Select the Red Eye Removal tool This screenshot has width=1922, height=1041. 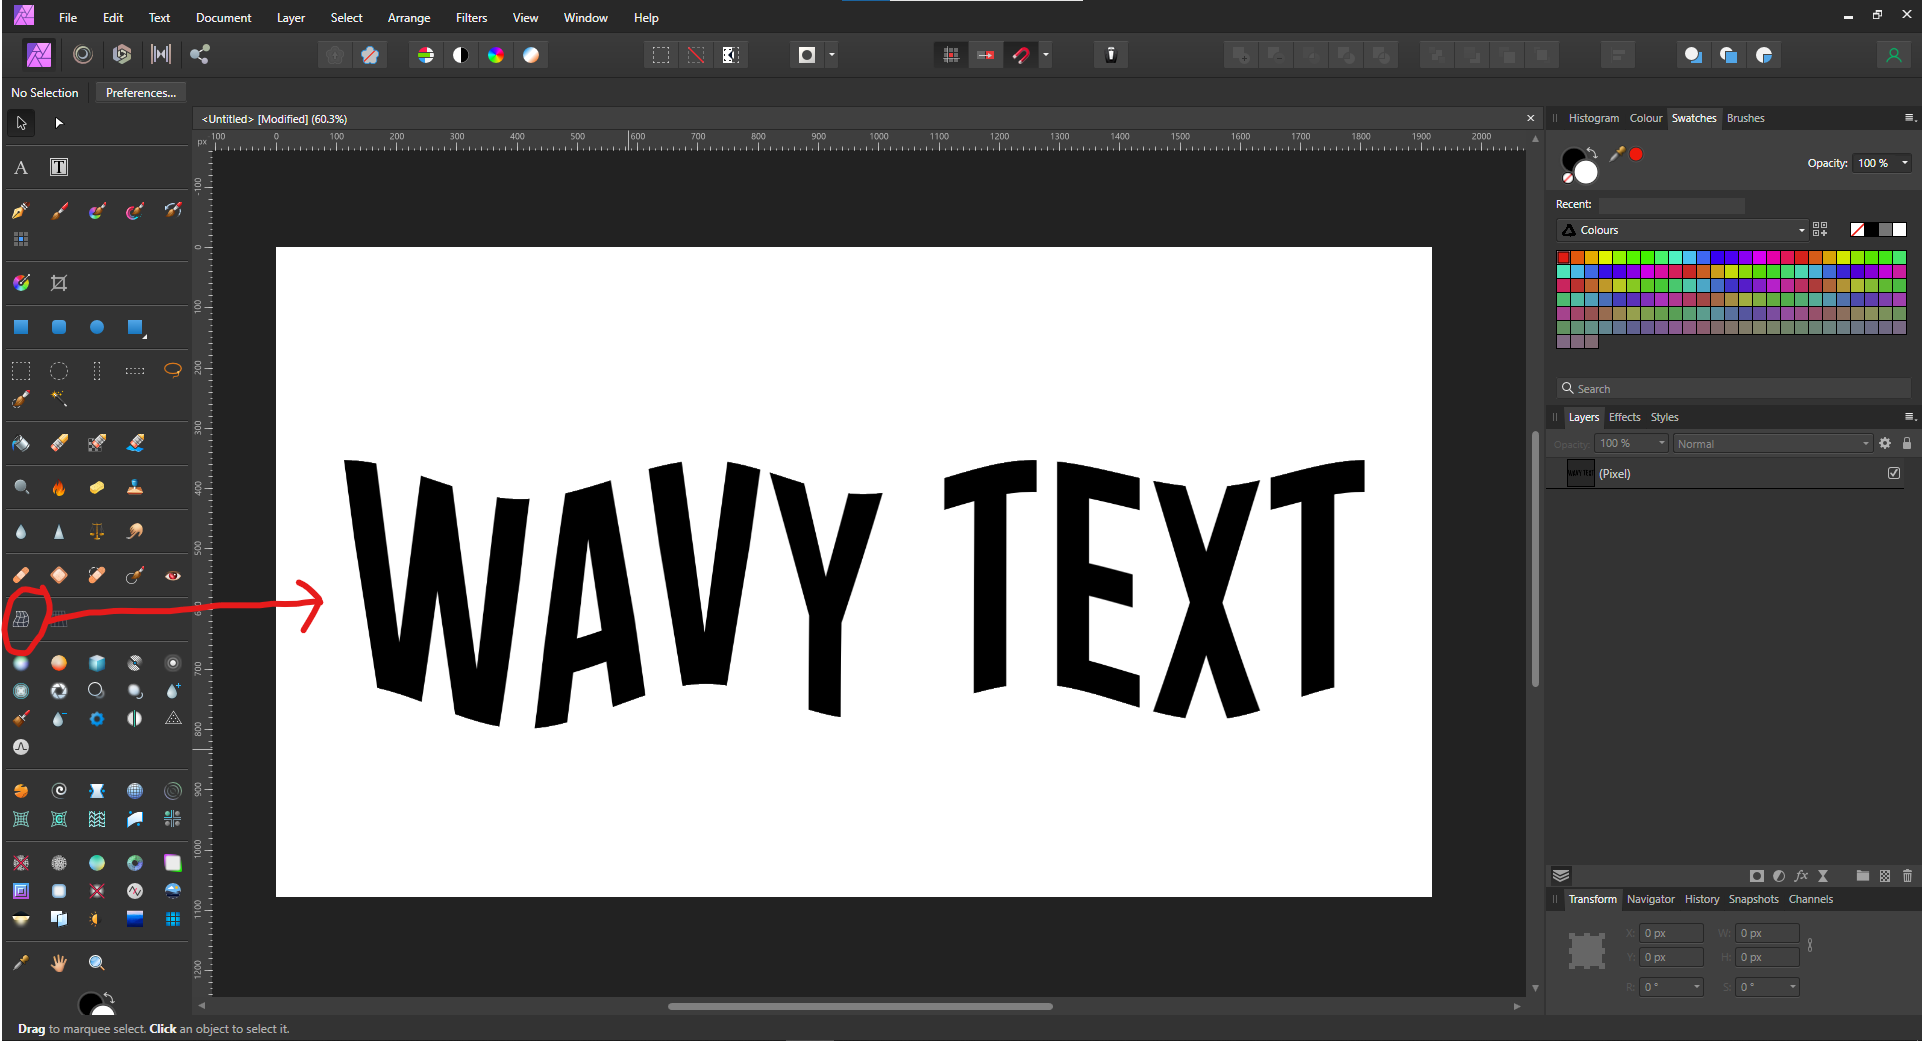coord(172,576)
